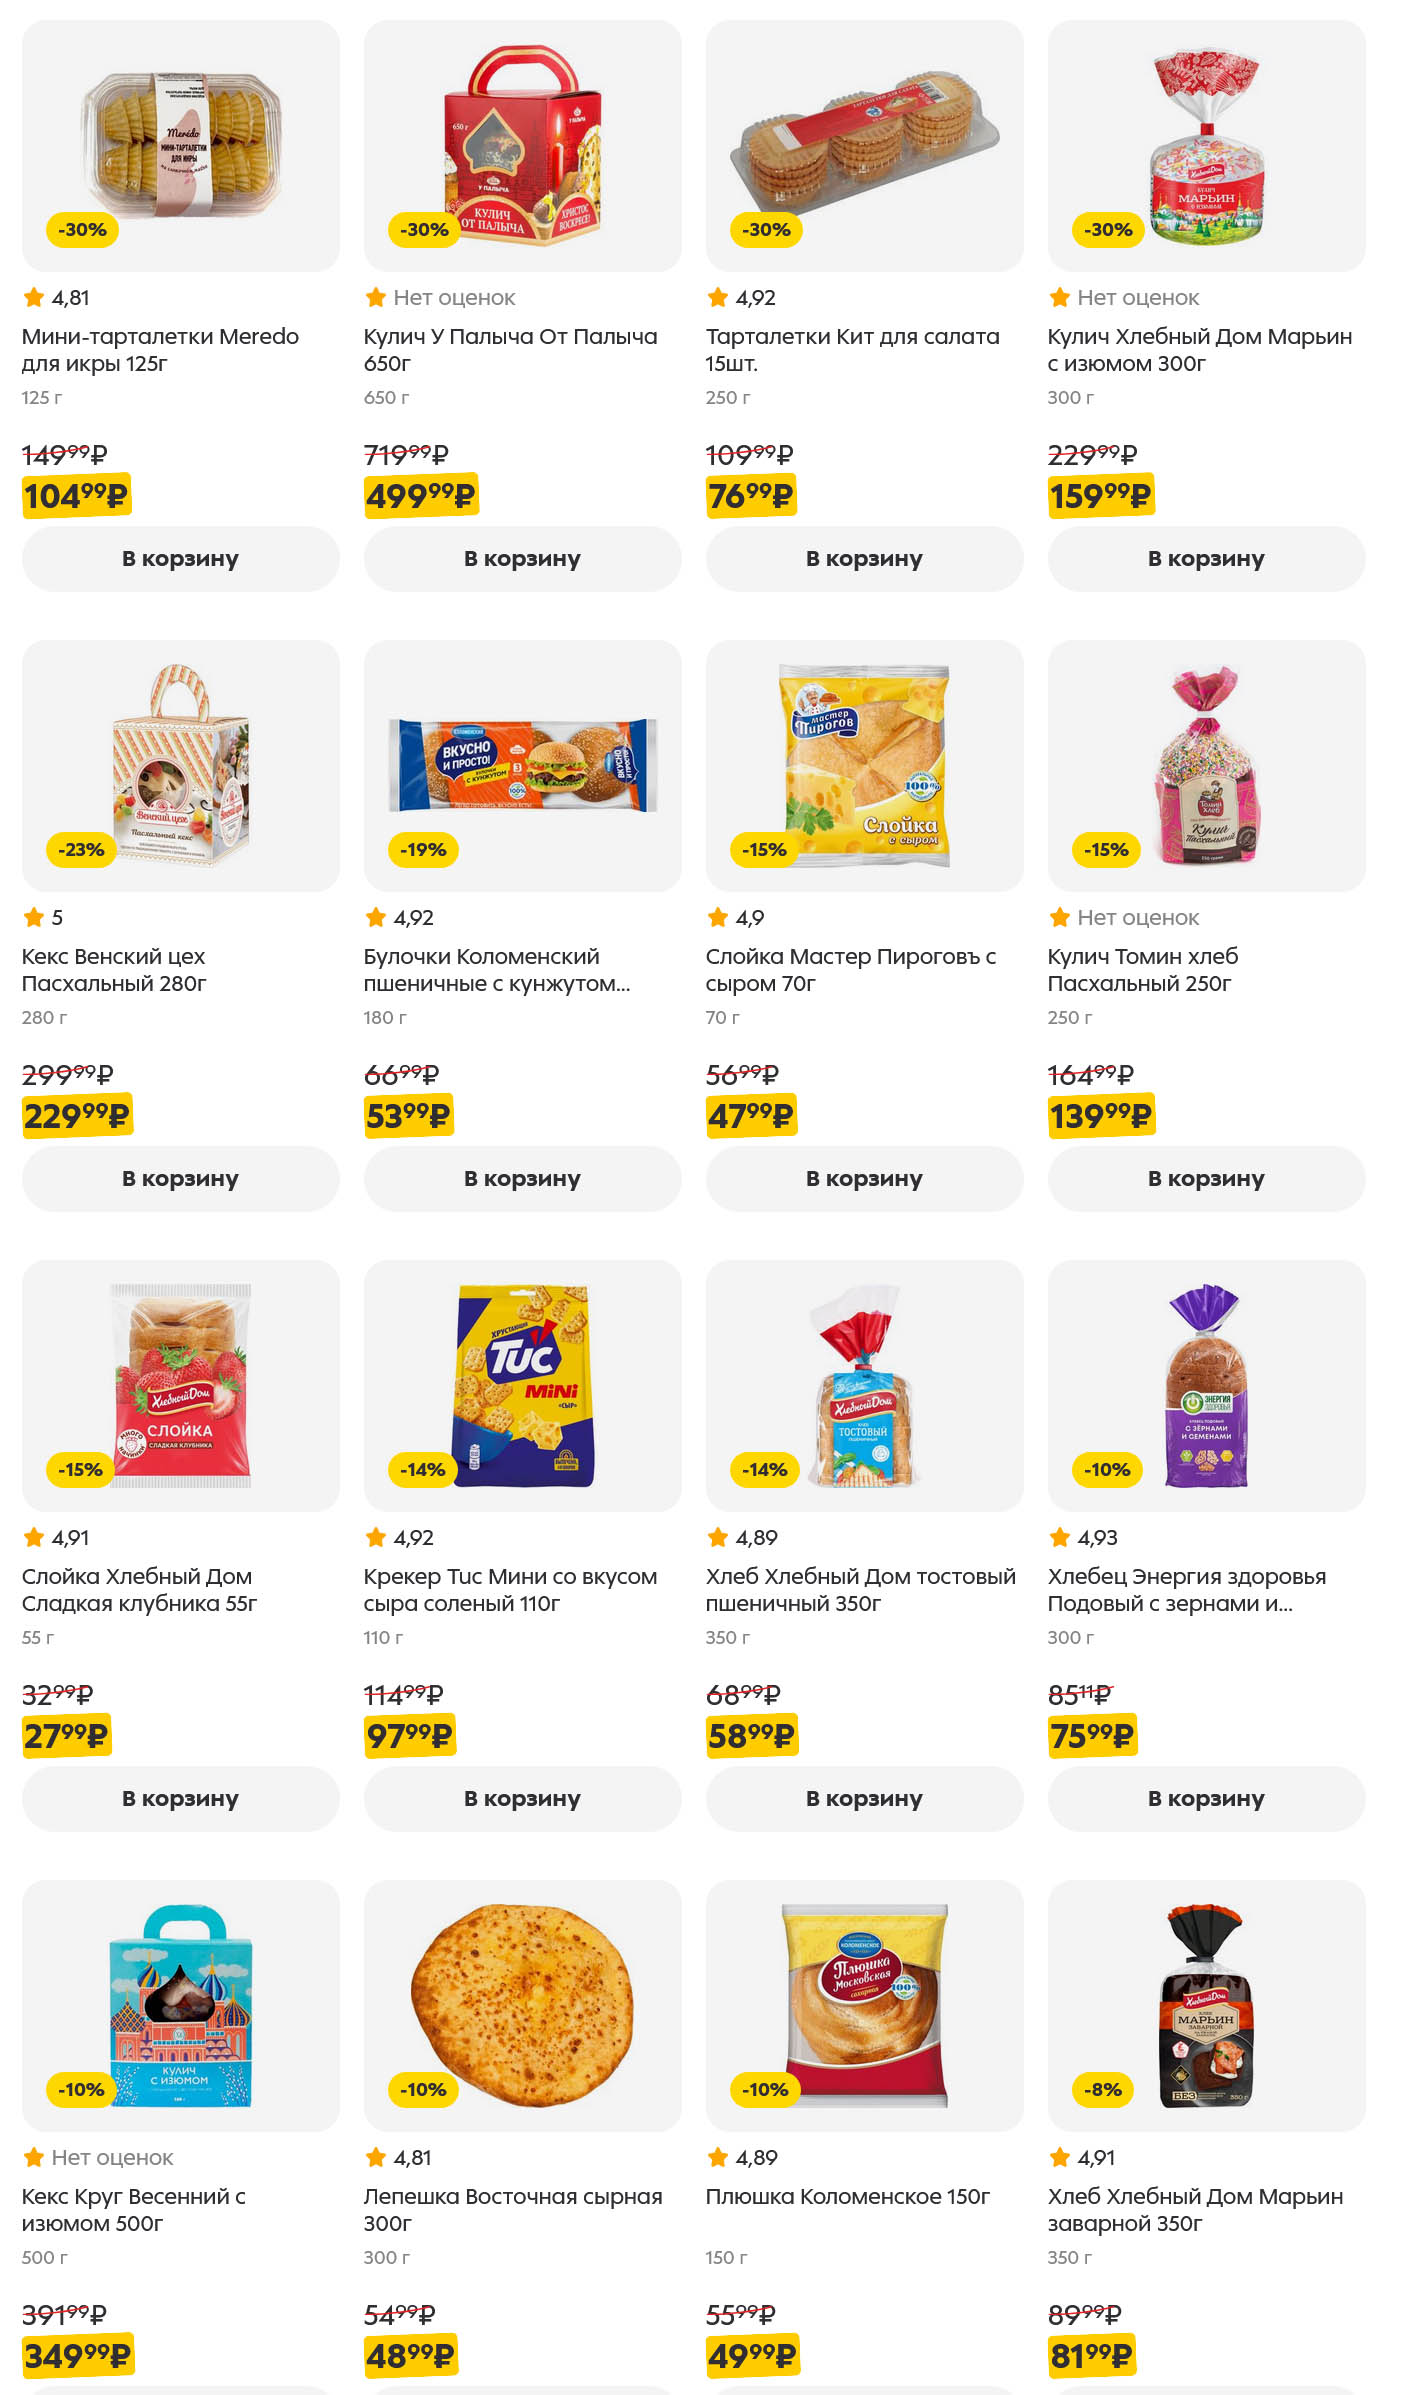Click the 76.99 ₽ price of Тарталетки Кит
The width and height of the screenshot is (1404, 2395).
pyautogui.click(x=751, y=496)
